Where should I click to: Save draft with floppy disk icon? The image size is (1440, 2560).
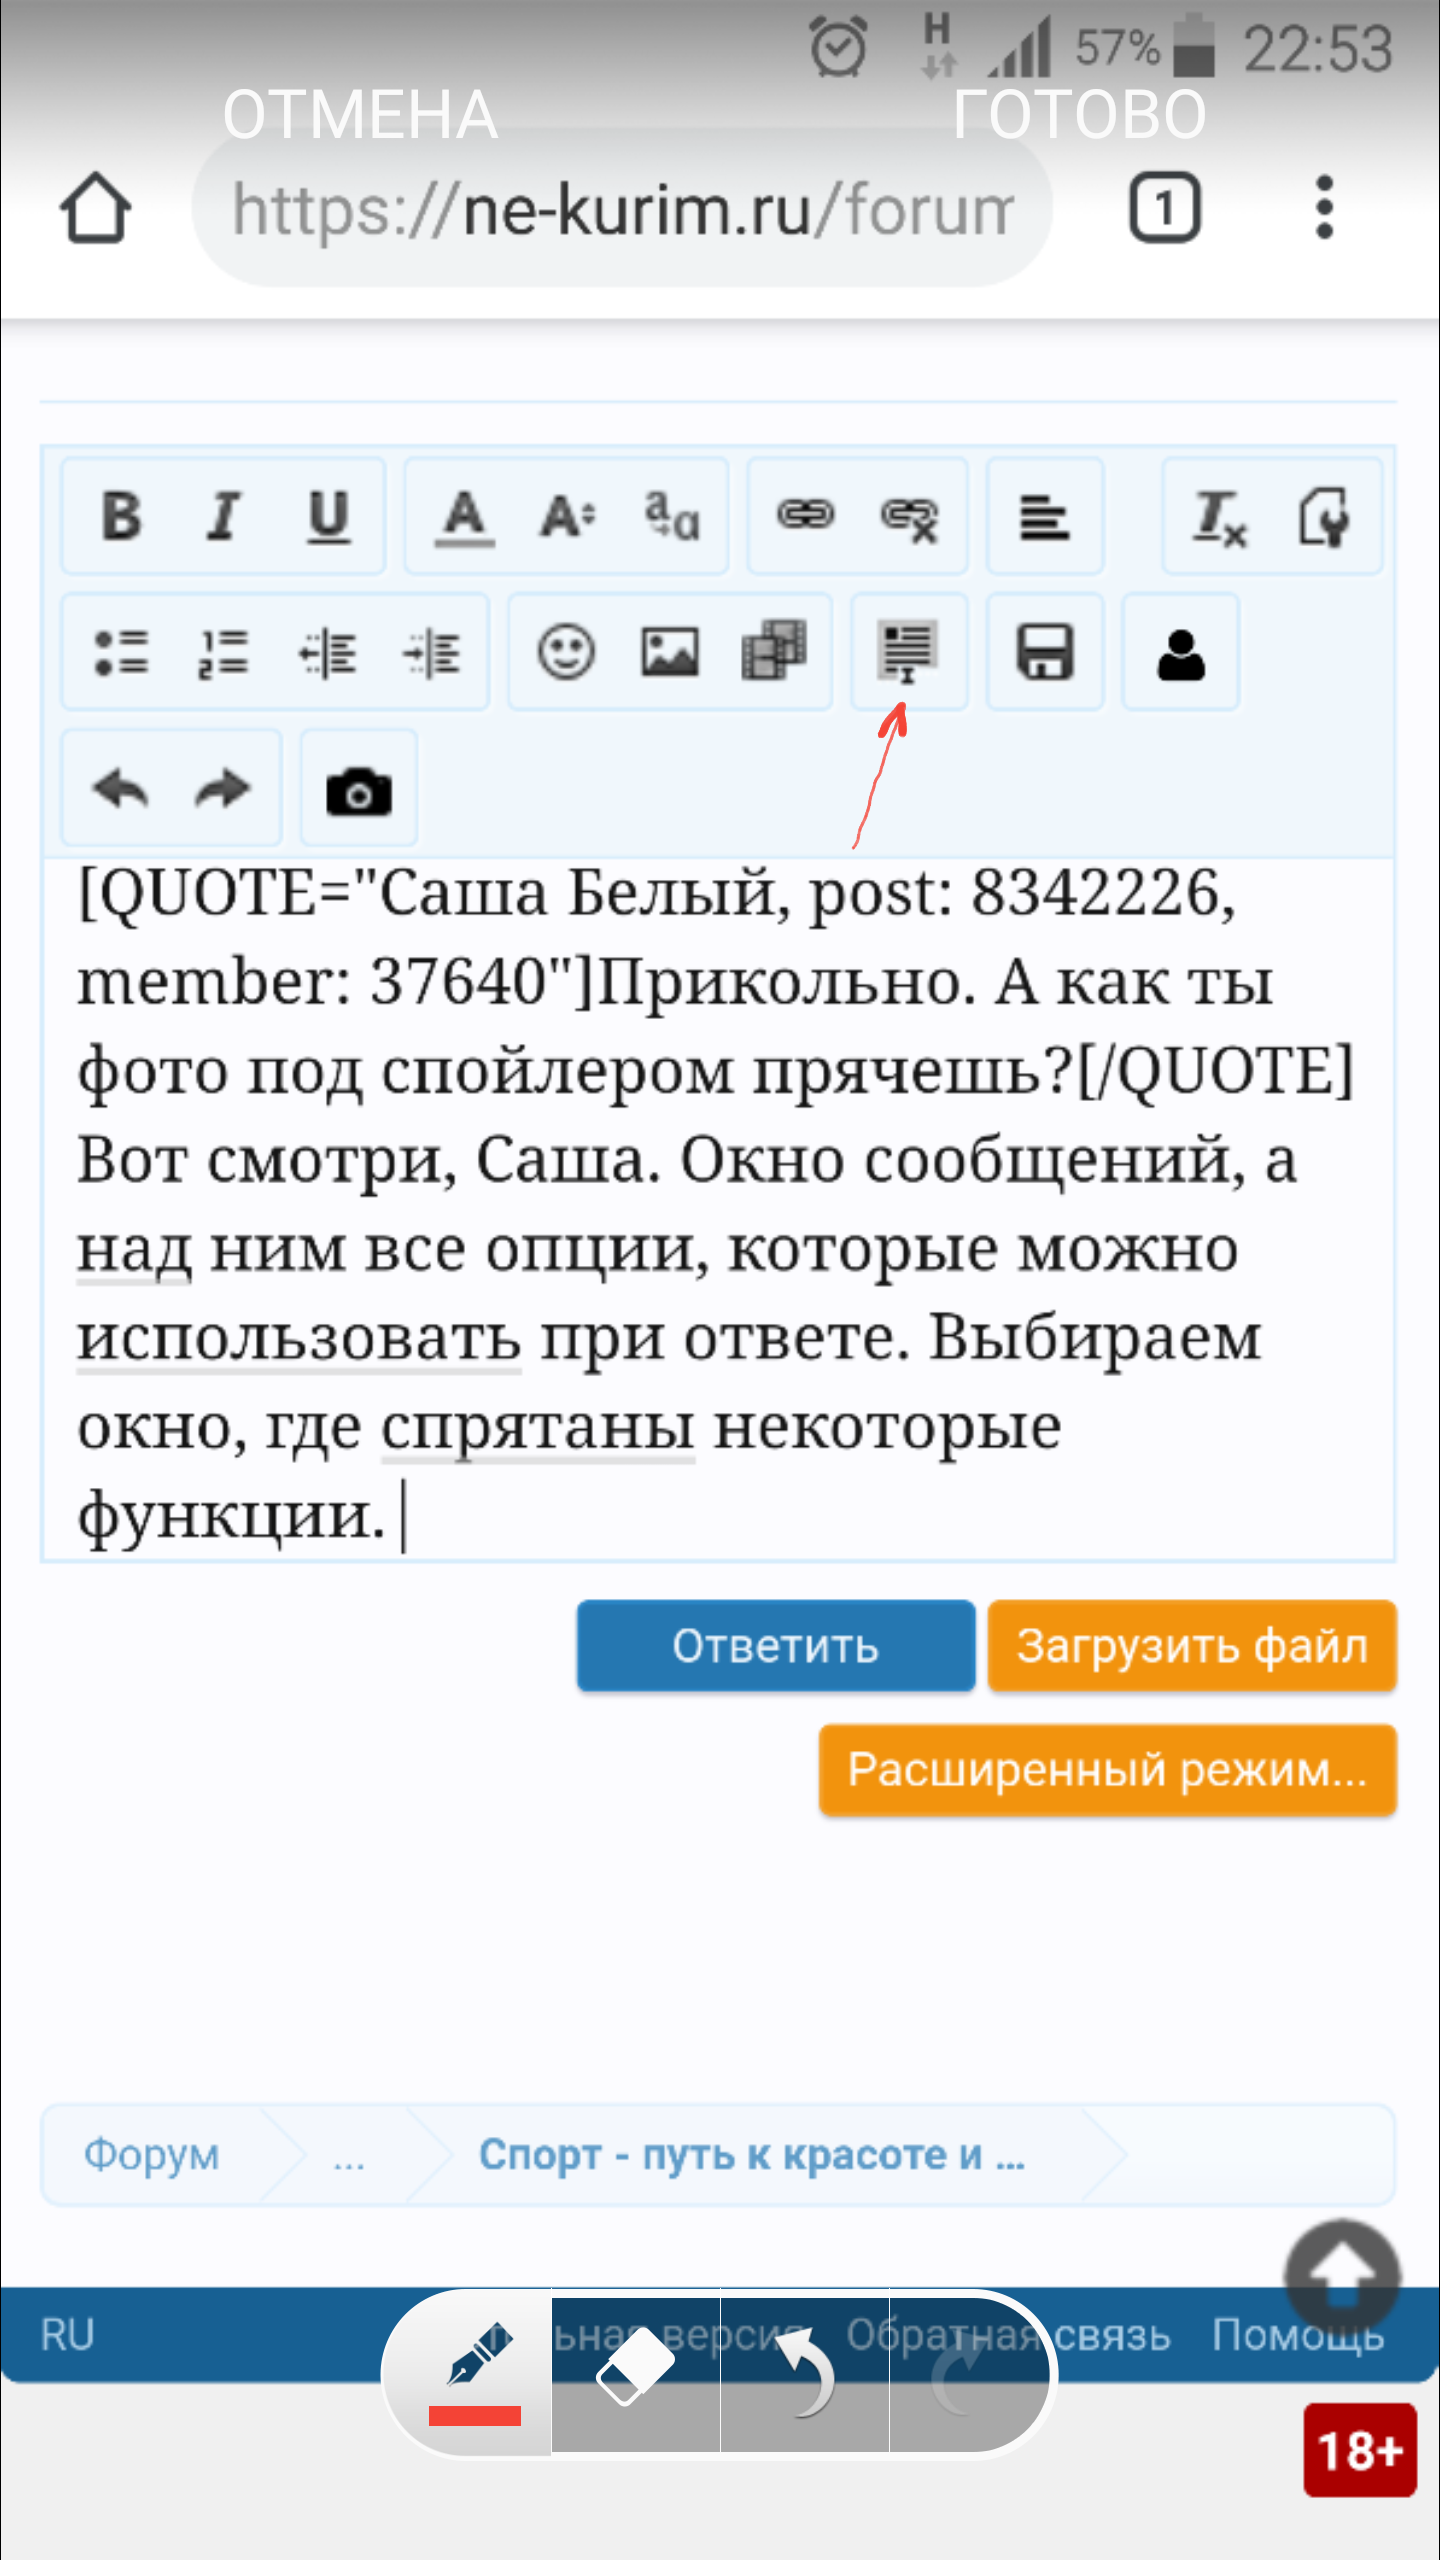coord(1045,653)
